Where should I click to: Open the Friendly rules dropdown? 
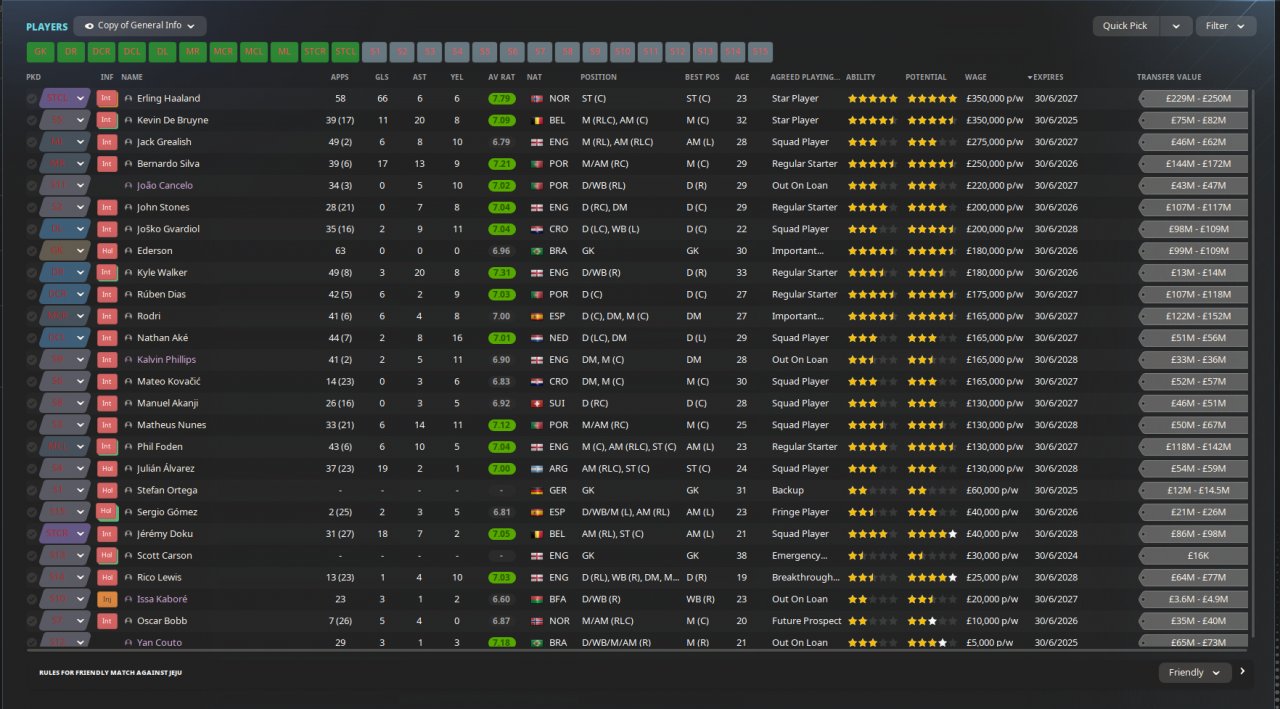[x=1194, y=673]
